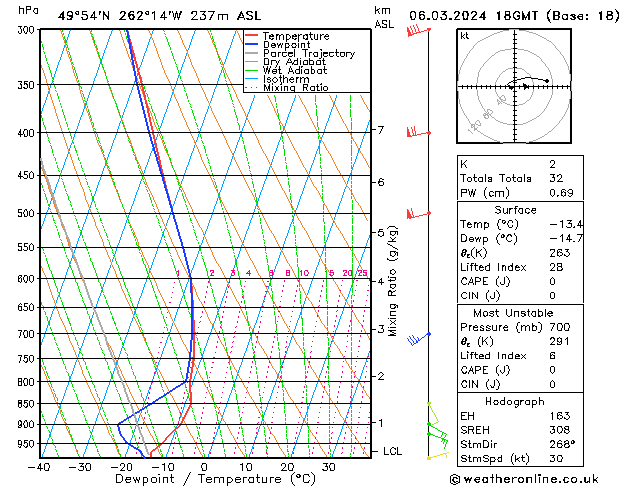This screenshot has width=629, height=486.
Task: Click the 'Wet Adiabat' legend label
Action: point(295,71)
